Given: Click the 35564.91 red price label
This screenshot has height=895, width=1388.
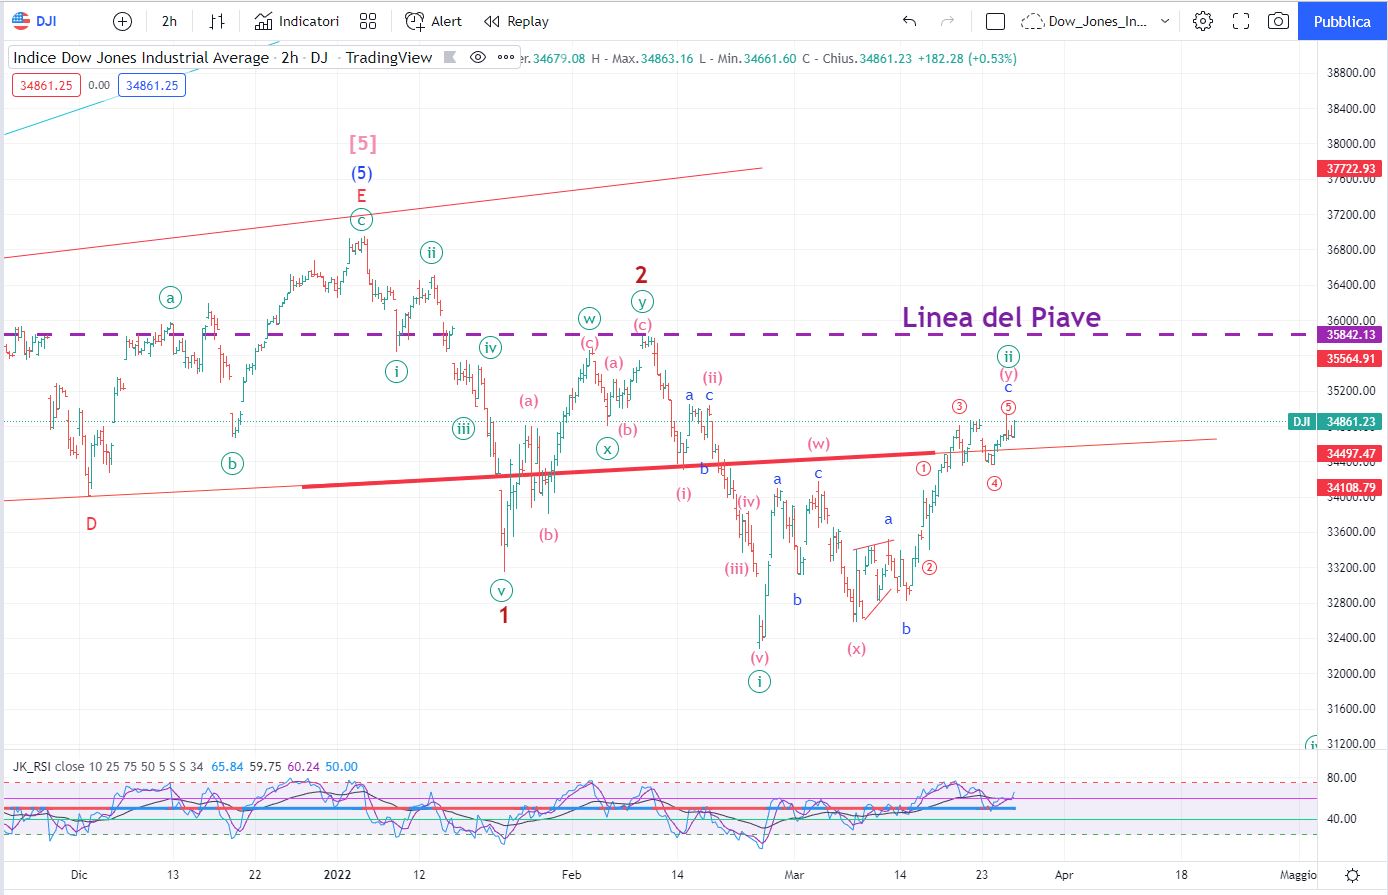Looking at the screenshot, I should click(1351, 358).
